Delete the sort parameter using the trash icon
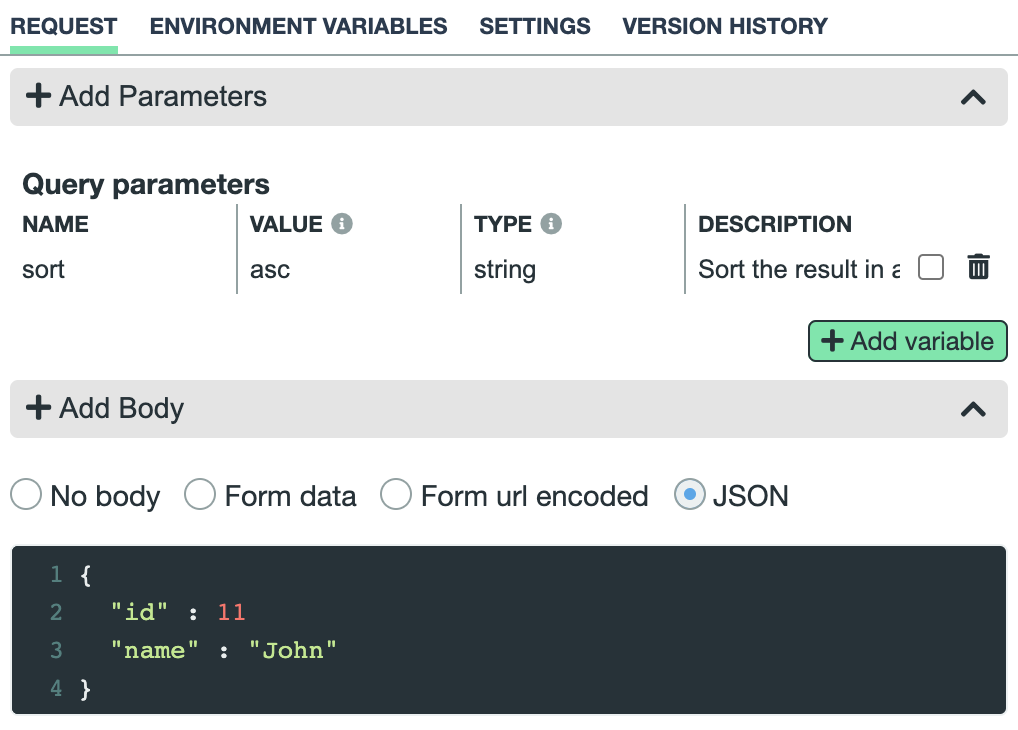The height and width of the screenshot is (730, 1018). (x=978, y=267)
